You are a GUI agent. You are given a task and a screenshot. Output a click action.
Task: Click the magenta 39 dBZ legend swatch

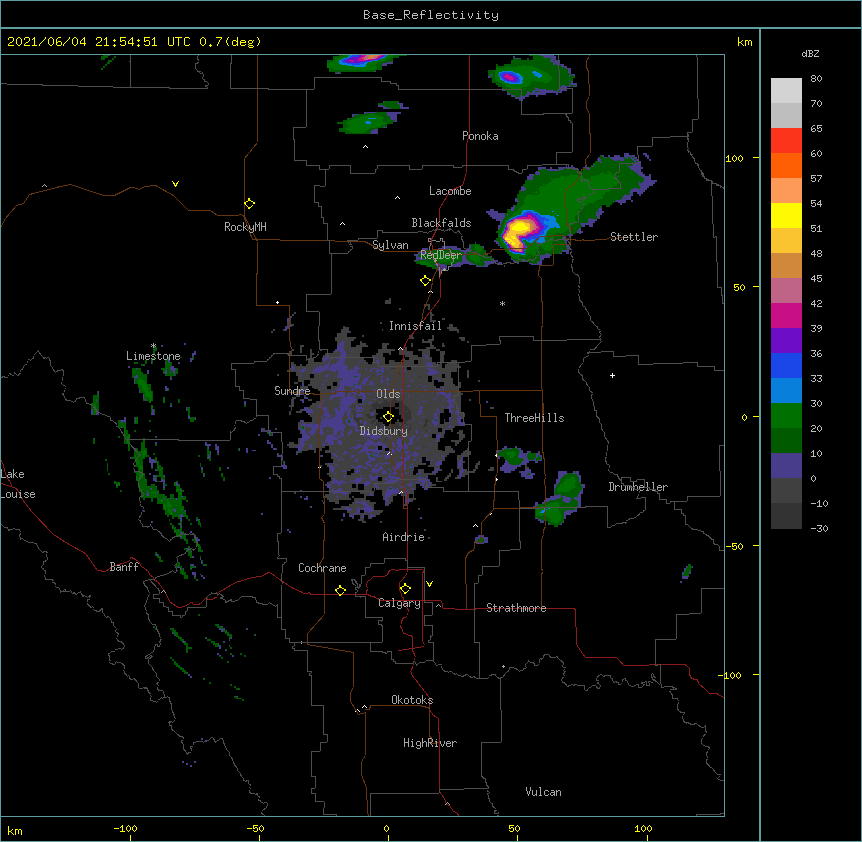coord(786,315)
